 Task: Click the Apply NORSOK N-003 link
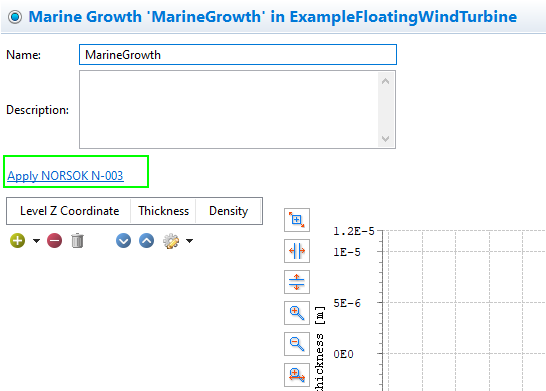65,176
